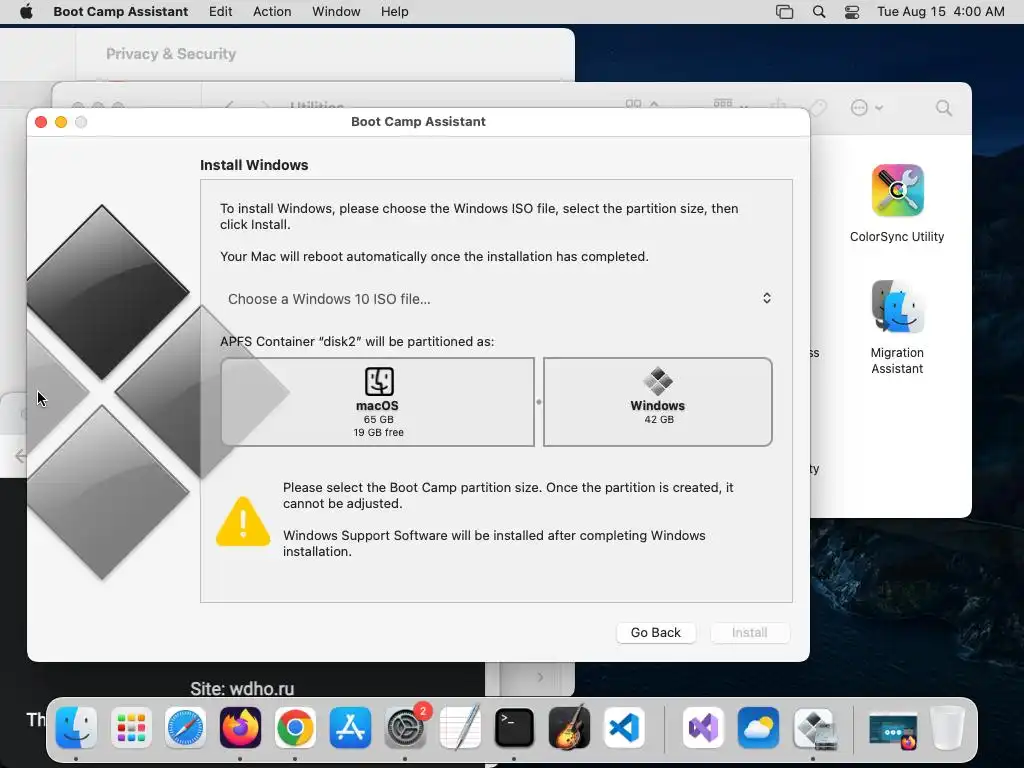Click the Stage Manager menu bar icon
The image size is (1024, 768).
click(784, 12)
